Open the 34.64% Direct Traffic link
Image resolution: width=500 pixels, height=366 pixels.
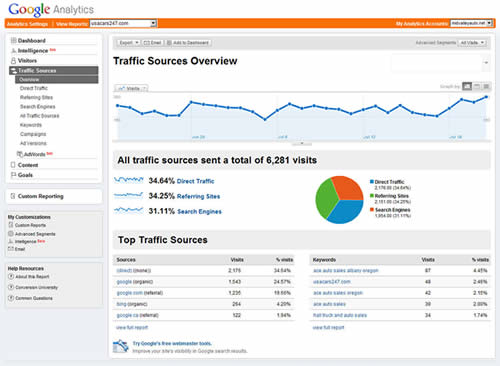coord(195,181)
